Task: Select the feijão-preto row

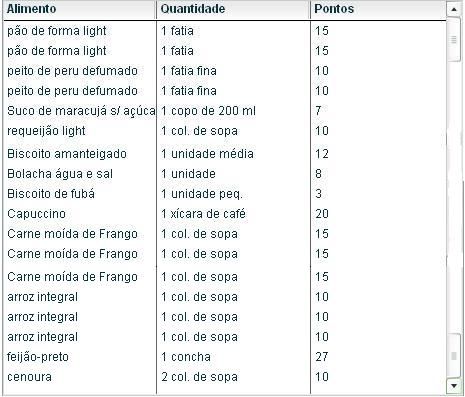Action: pyautogui.click(x=224, y=357)
